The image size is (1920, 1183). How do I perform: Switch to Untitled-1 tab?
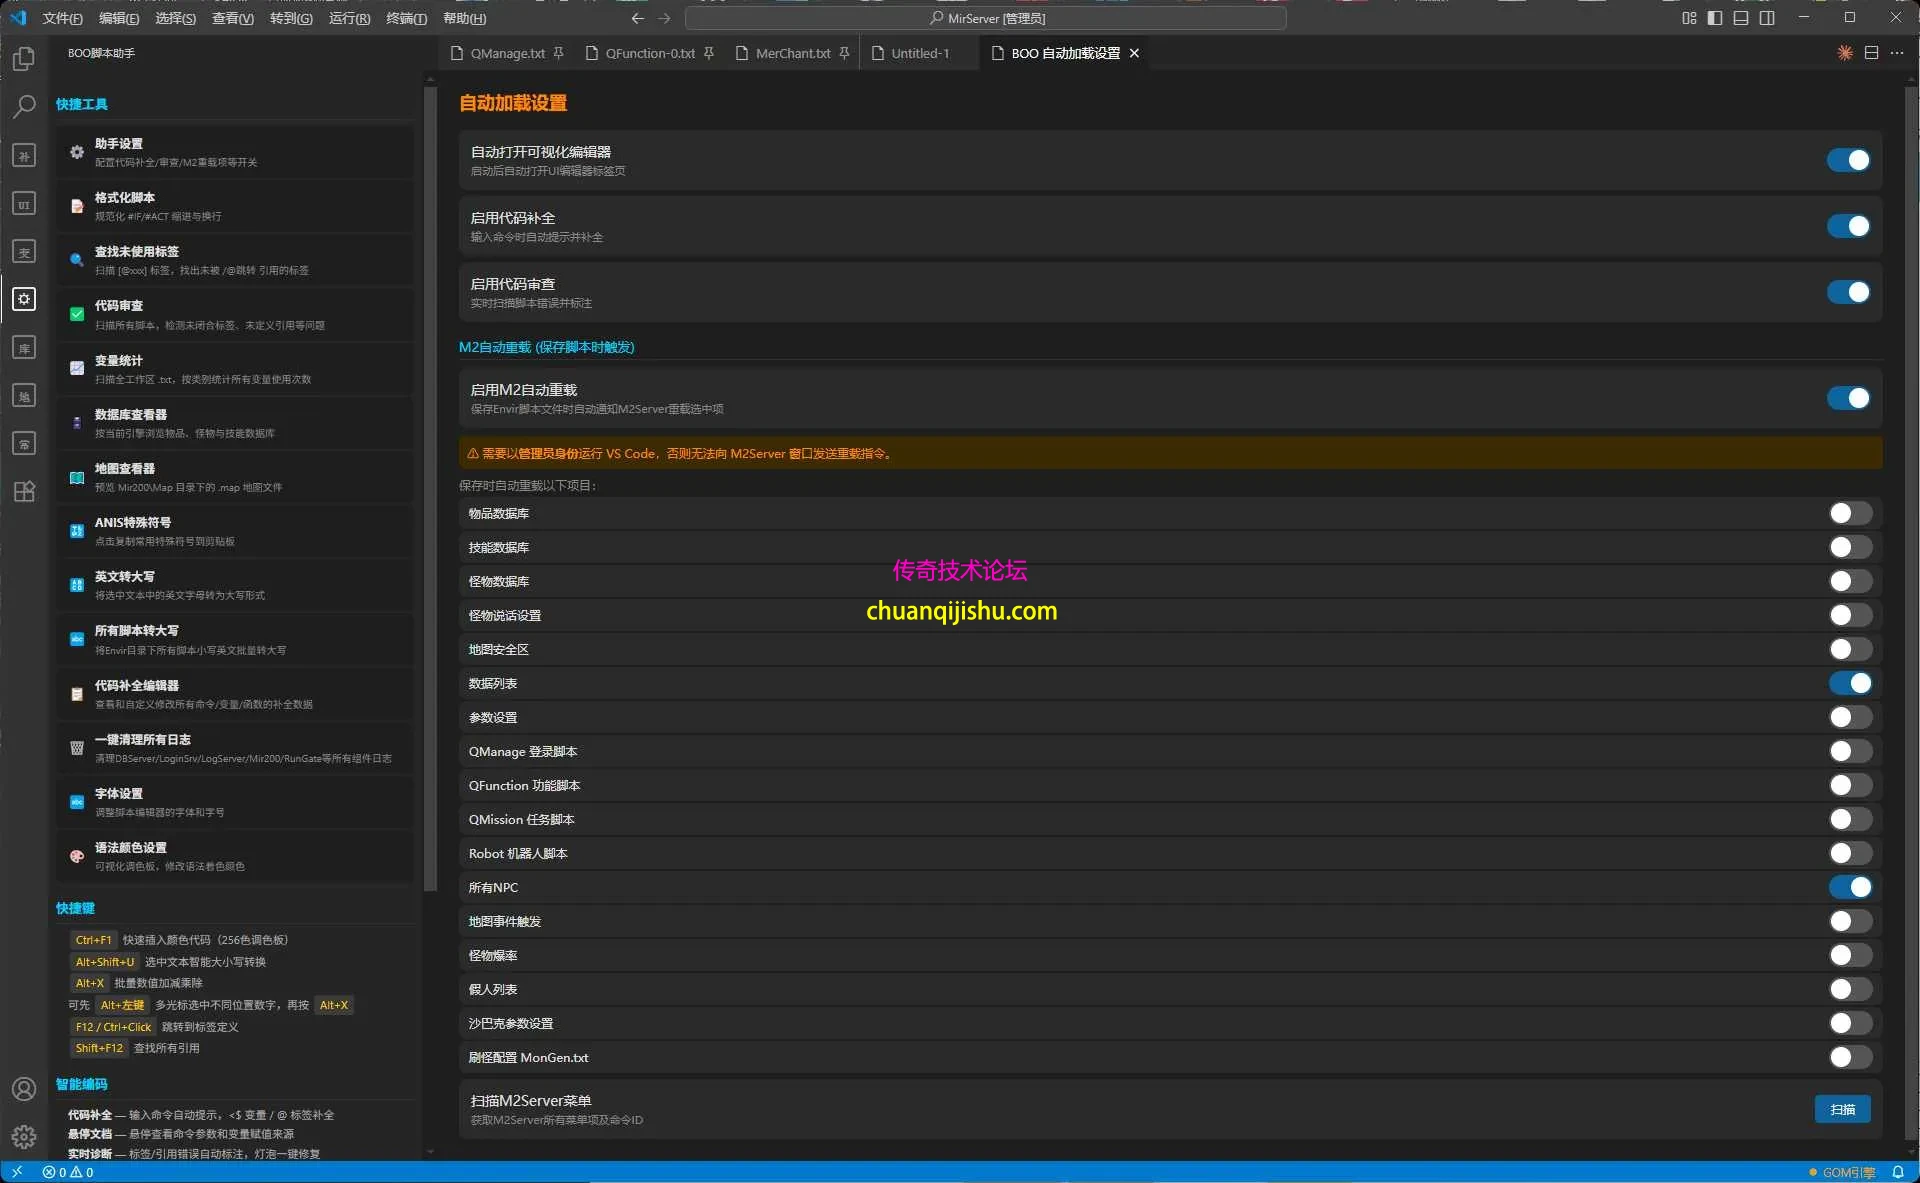(x=920, y=53)
